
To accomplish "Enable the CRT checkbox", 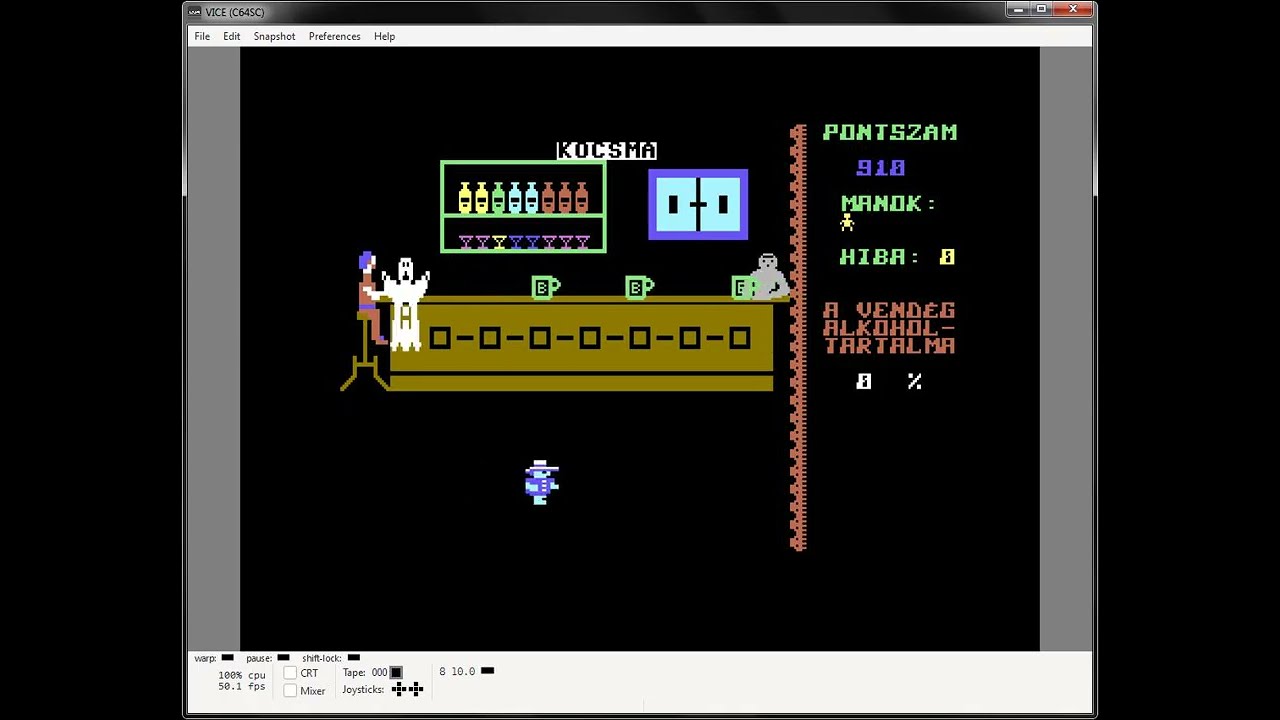I will point(290,673).
